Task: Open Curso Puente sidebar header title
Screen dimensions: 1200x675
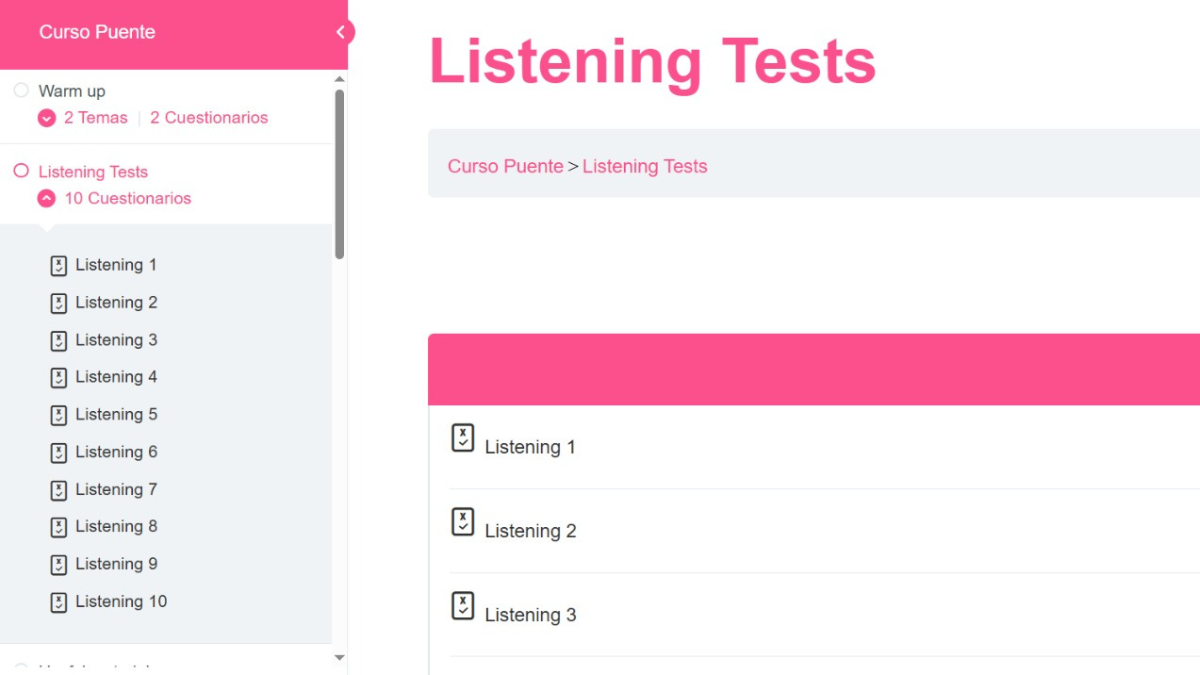Action: pyautogui.click(x=97, y=32)
